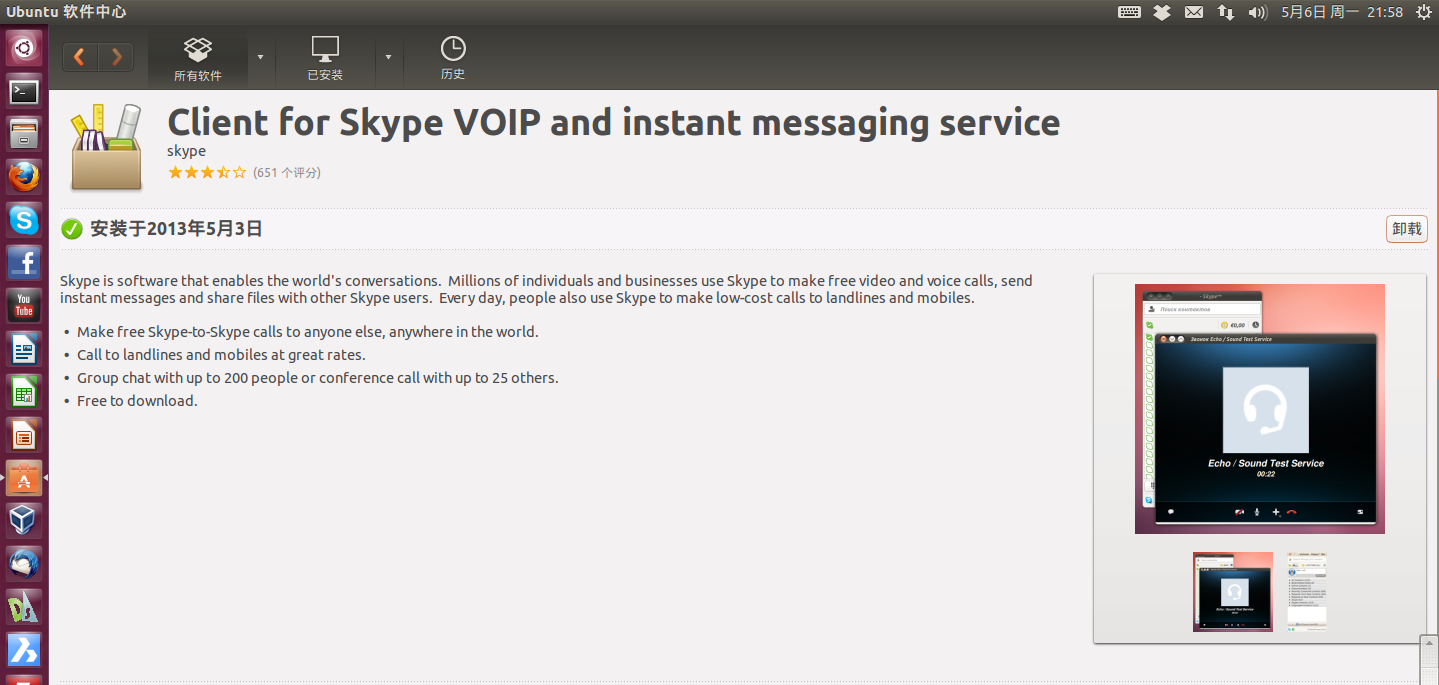Click the green installed checkmark icon
The height and width of the screenshot is (685, 1439).
pyautogui.click(x=72, y=229)
